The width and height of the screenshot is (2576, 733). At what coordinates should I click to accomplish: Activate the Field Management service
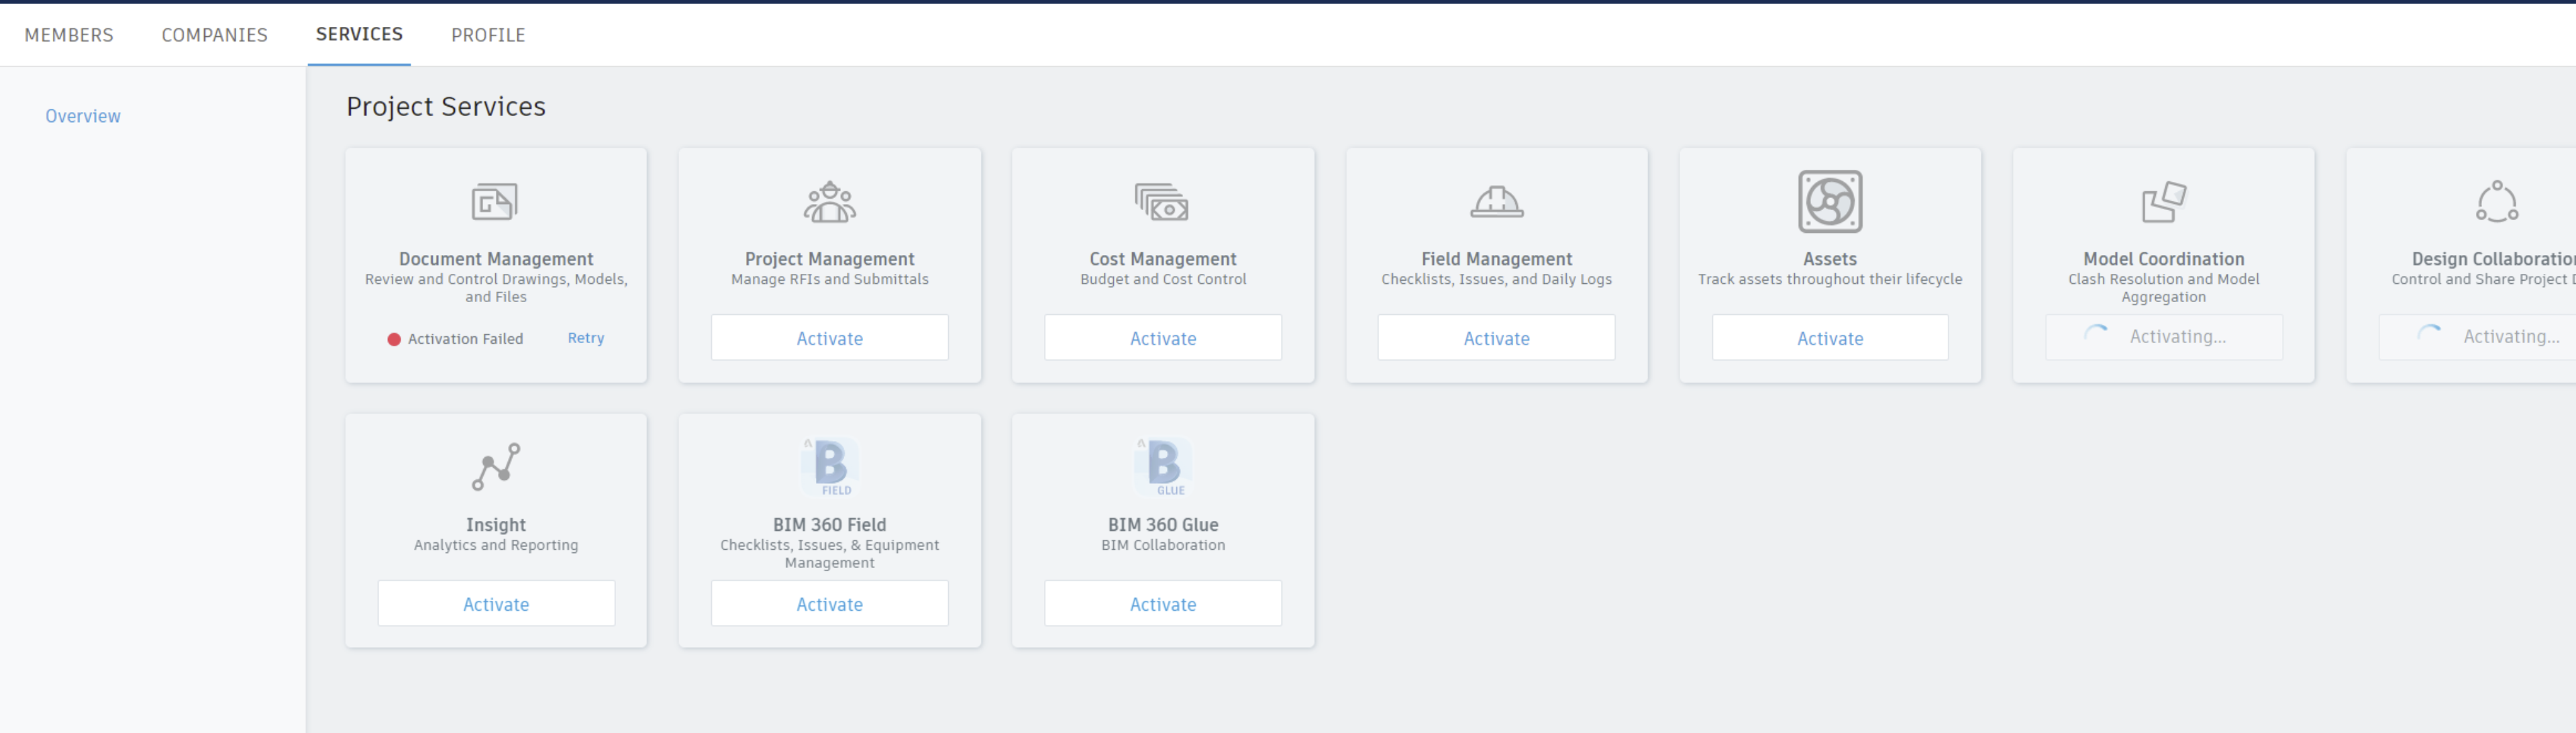click(1496, 338)
